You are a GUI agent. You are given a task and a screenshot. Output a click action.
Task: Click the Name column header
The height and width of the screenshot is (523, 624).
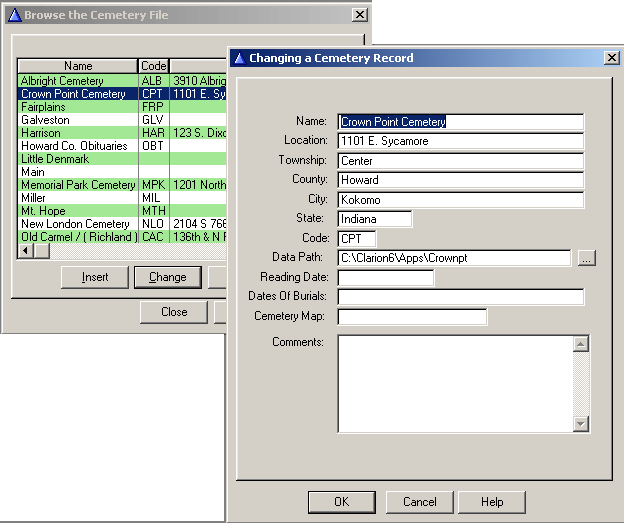pos(78,66)
